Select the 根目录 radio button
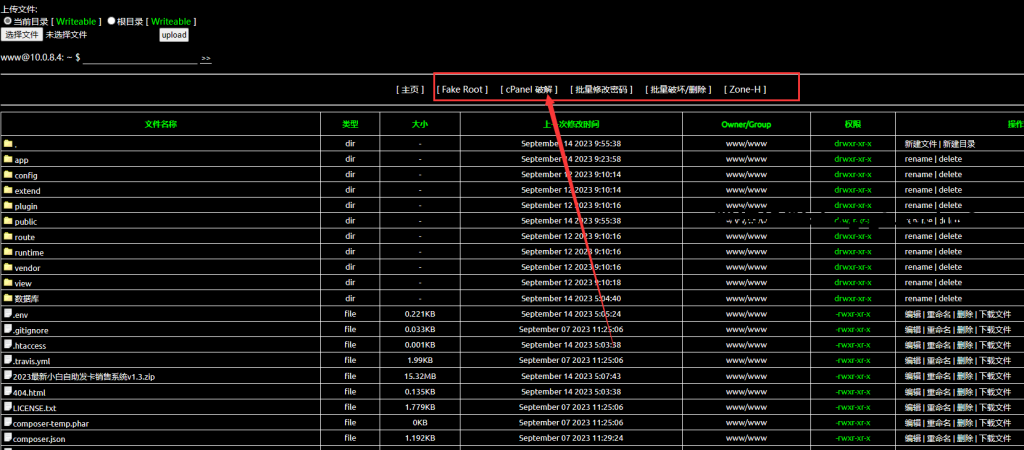This screenshot has width=1024, height=450. [111, 21]
